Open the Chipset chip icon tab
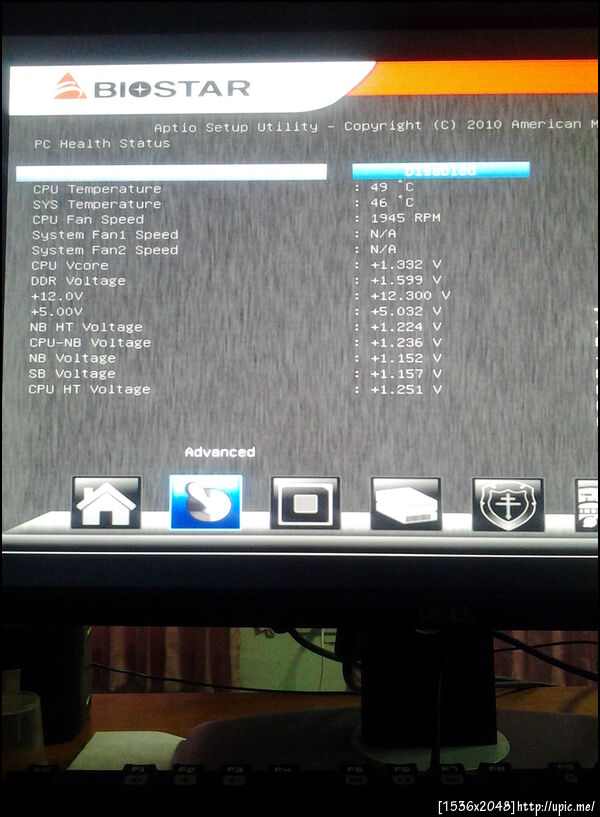The image size is (600, 817). 305,503
